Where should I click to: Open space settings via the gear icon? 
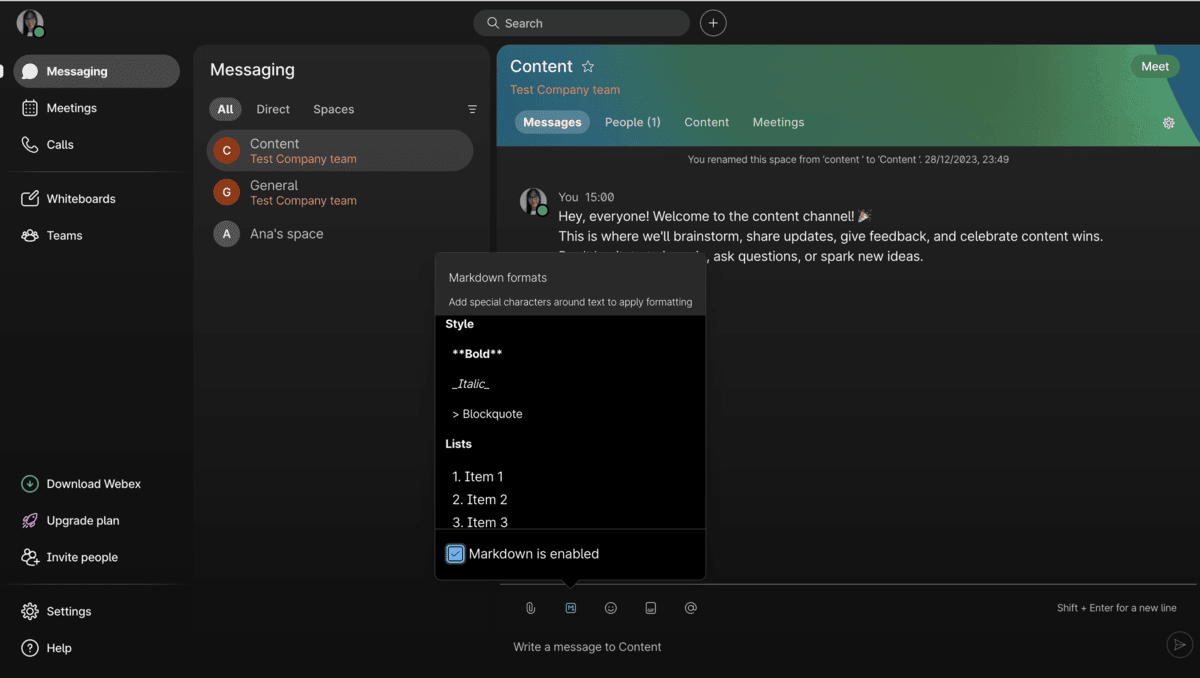(1168, 122)
